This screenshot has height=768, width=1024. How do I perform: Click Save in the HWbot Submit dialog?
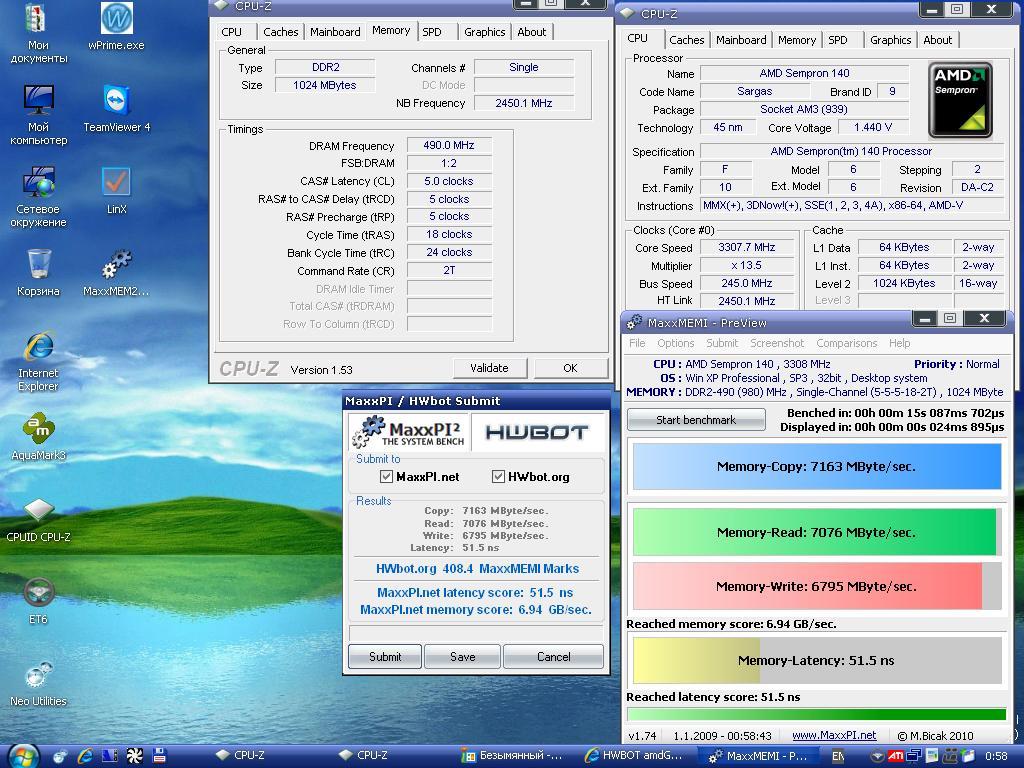point(462,656)
